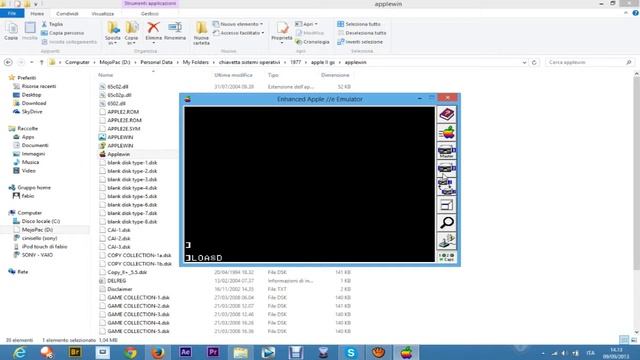Viewport: 640px width, 360px height.
Task: Switch to large icons view toggle
Action: click(x=634, y=340)
